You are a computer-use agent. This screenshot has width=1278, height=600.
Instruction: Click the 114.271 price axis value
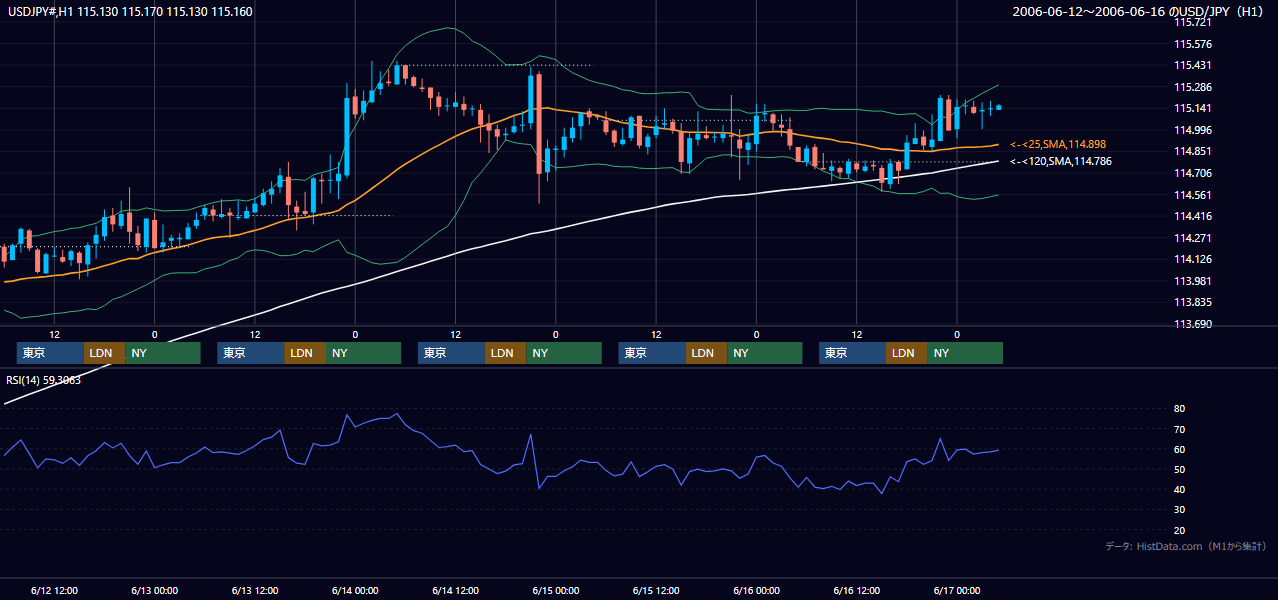click(x=1192, y=238)
